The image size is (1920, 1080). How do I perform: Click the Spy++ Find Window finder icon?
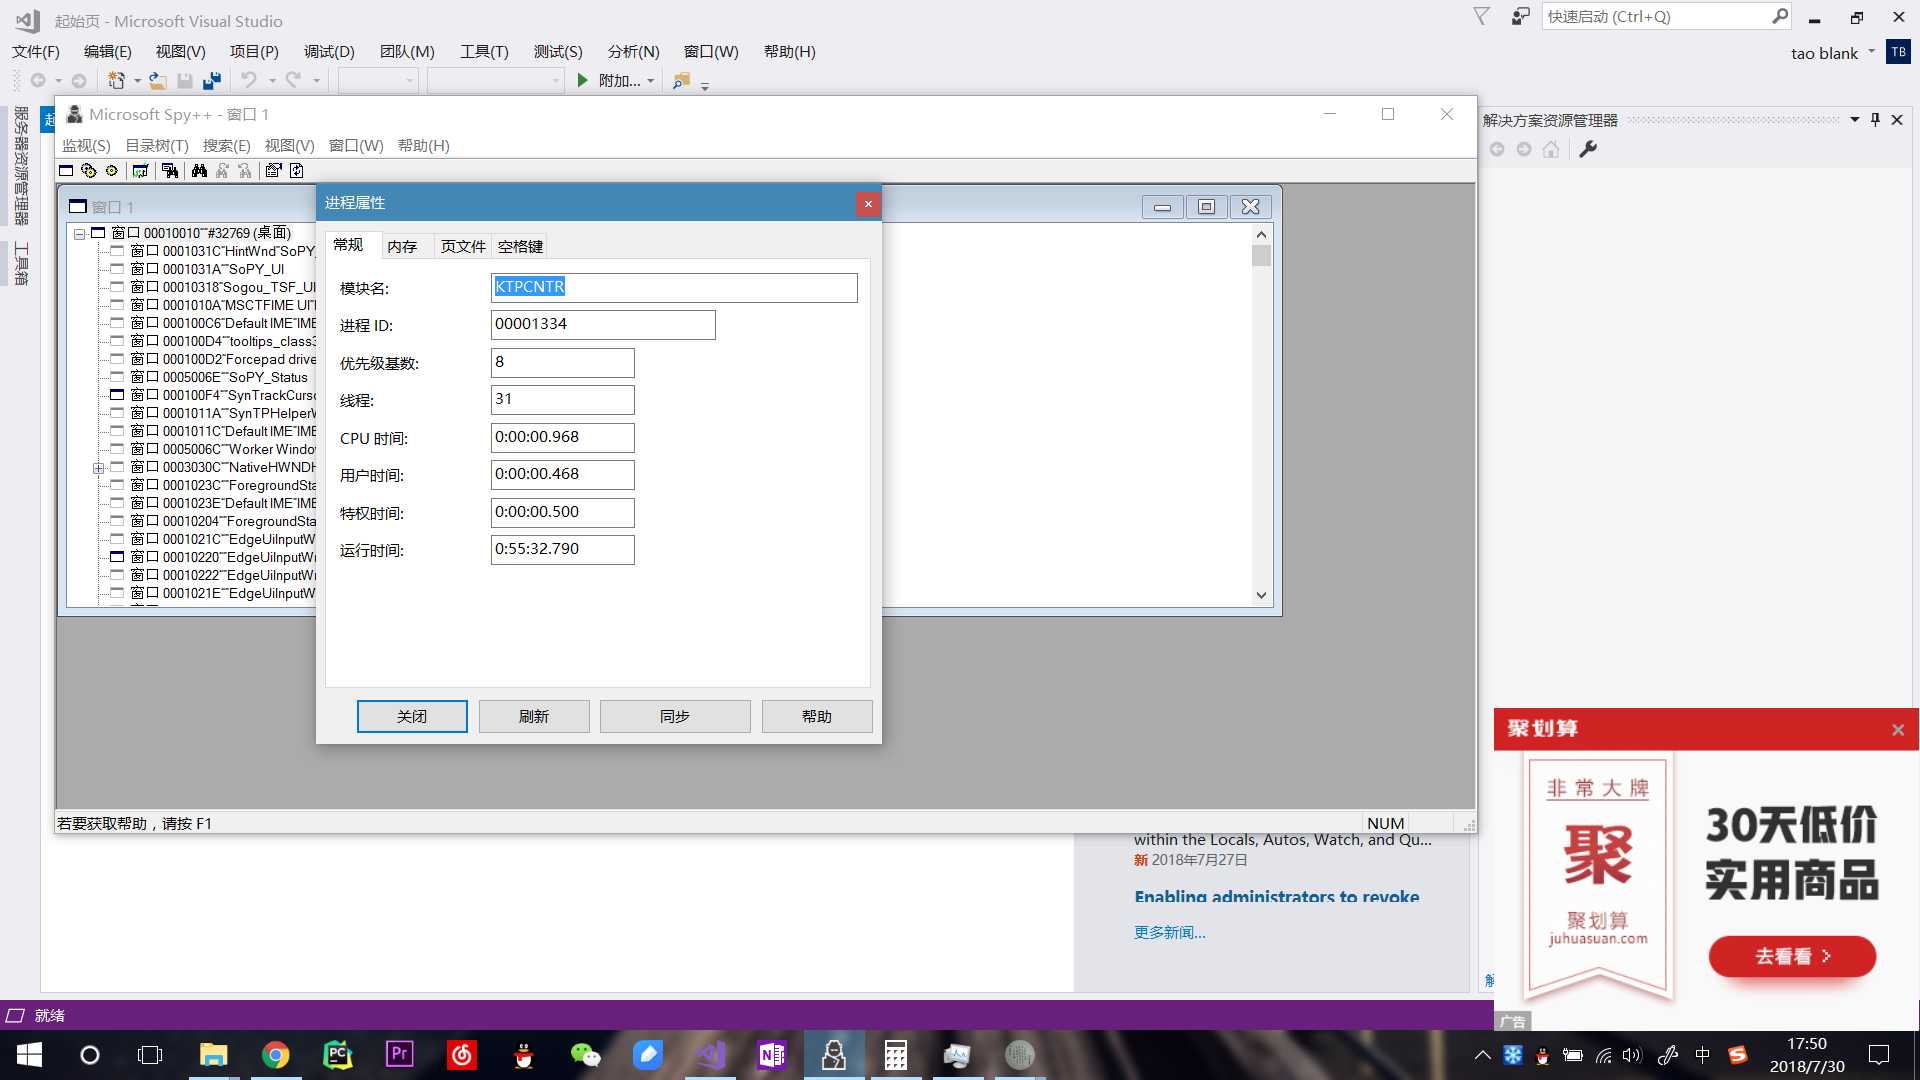170,171
